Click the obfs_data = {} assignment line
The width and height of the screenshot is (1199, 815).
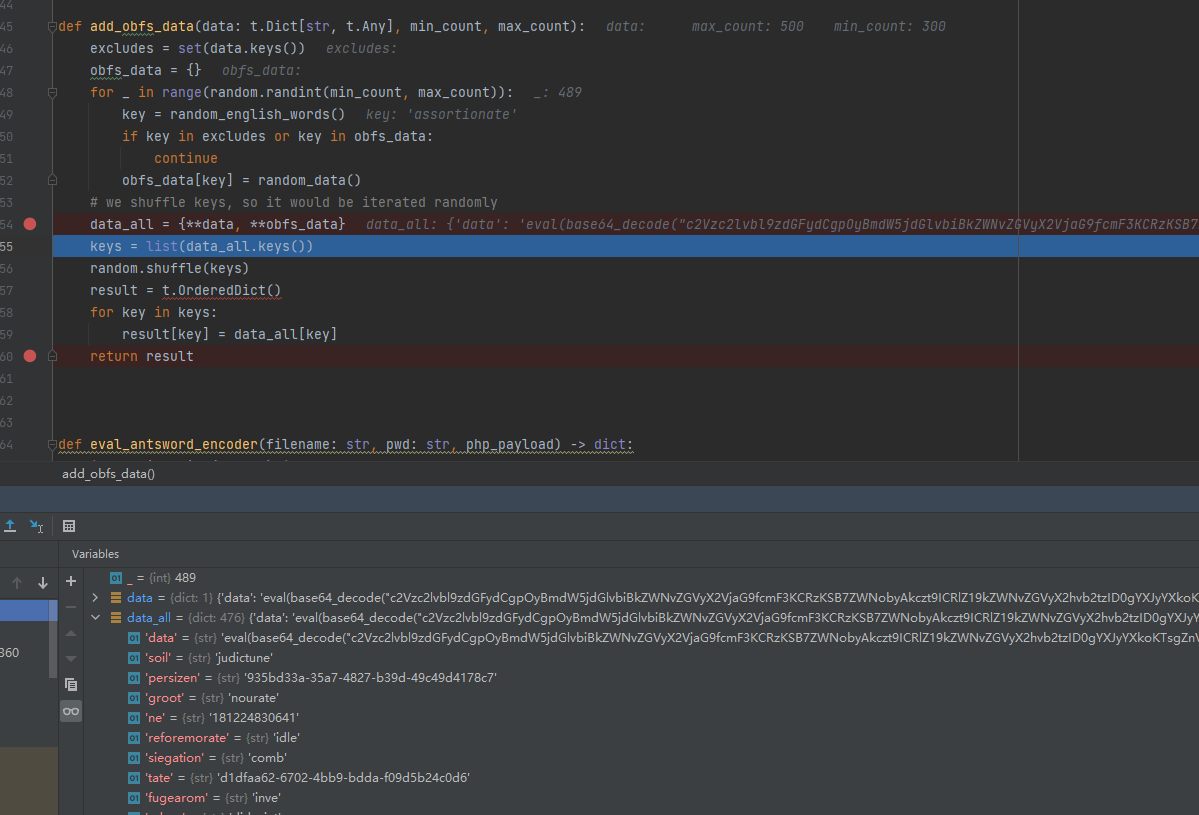pos(145,70)
